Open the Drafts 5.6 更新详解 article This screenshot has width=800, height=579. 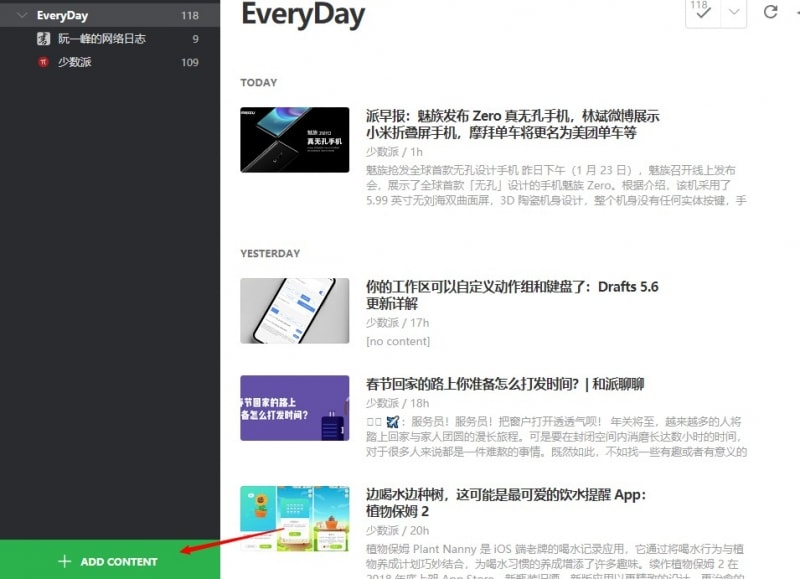(x=511, y=295)
